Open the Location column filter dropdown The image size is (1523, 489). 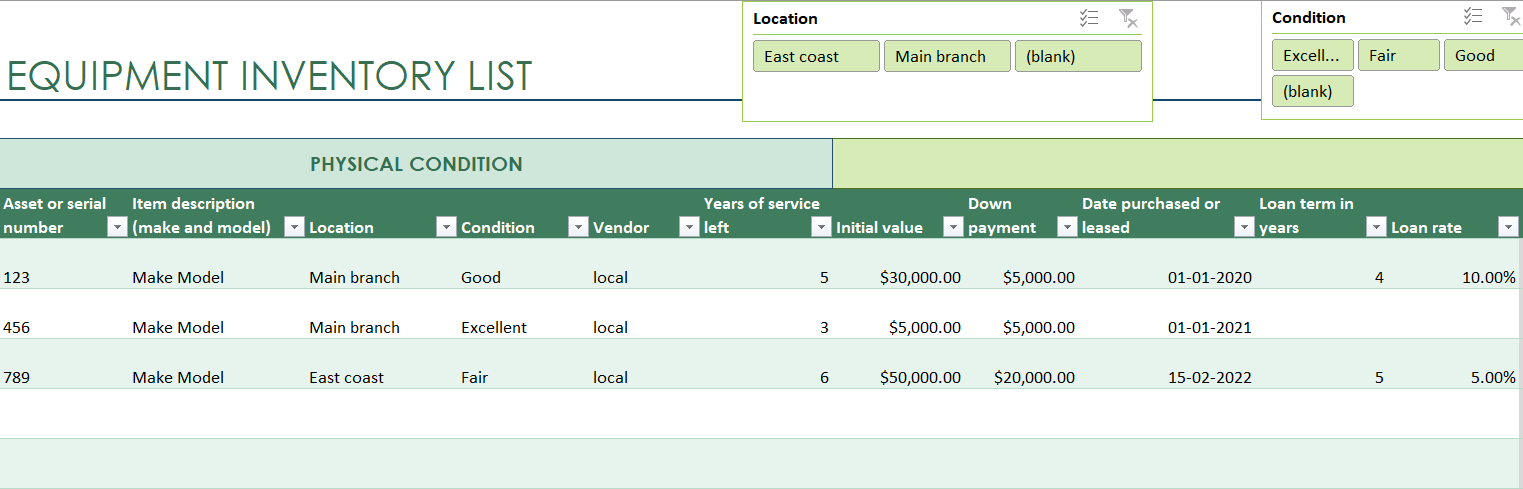(x=446, y=228)
